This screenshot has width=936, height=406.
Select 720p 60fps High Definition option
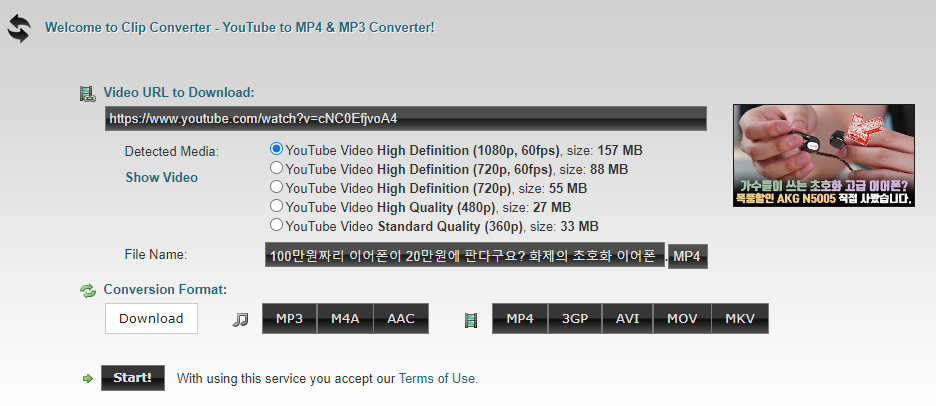[x=276, y=168]
